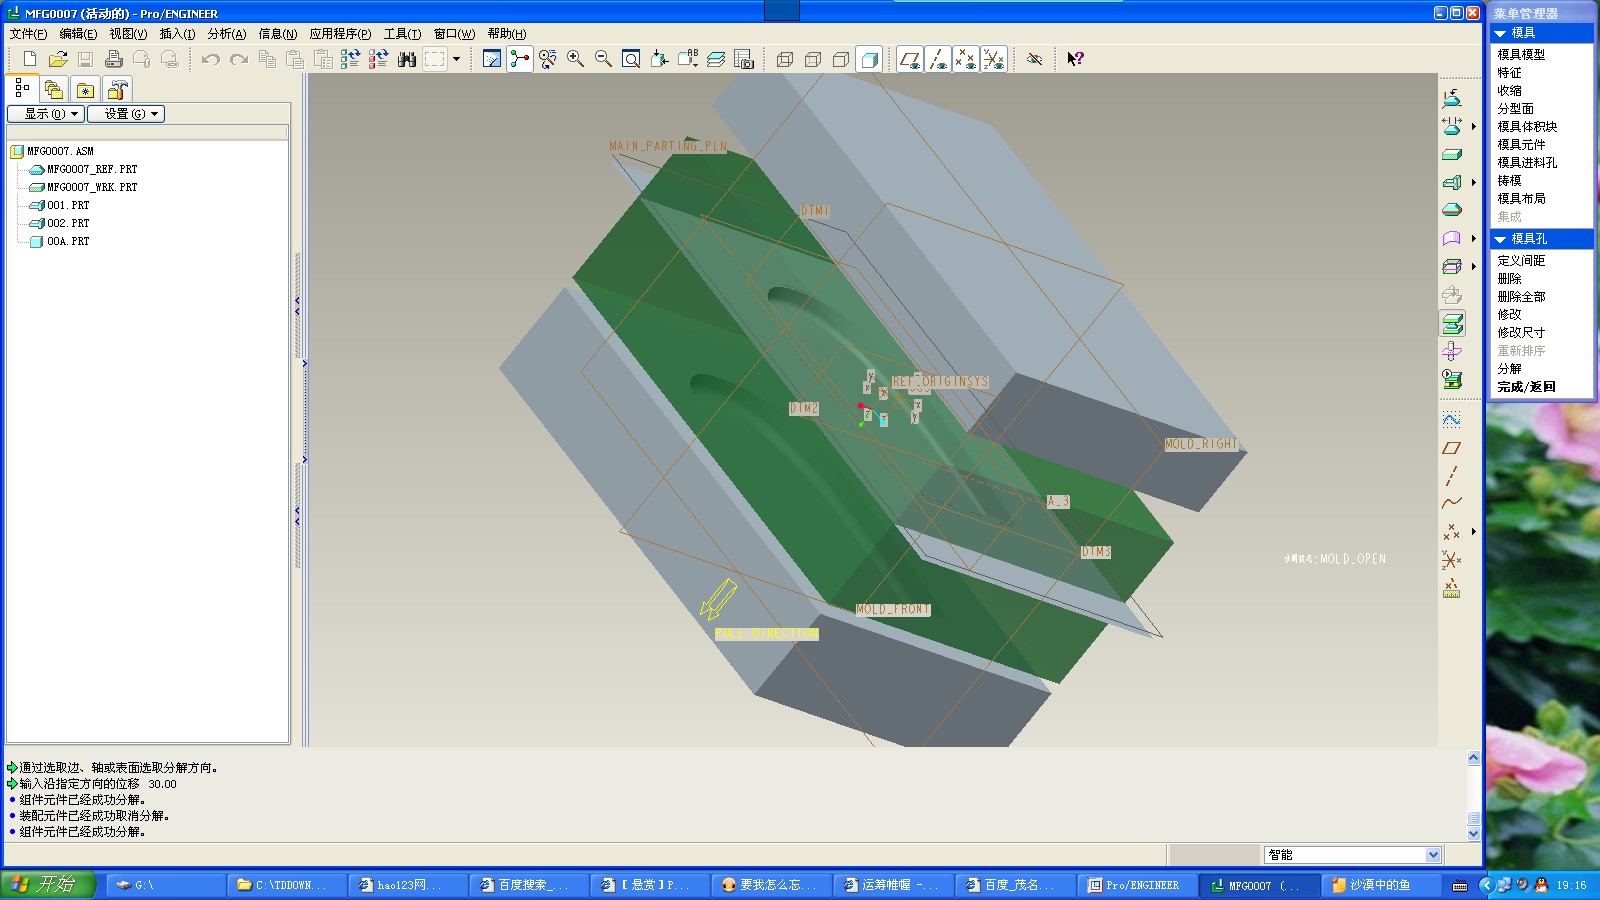Open the 分析(A) menu
This screenshot has height=900, width=1600.
point(226,34)
